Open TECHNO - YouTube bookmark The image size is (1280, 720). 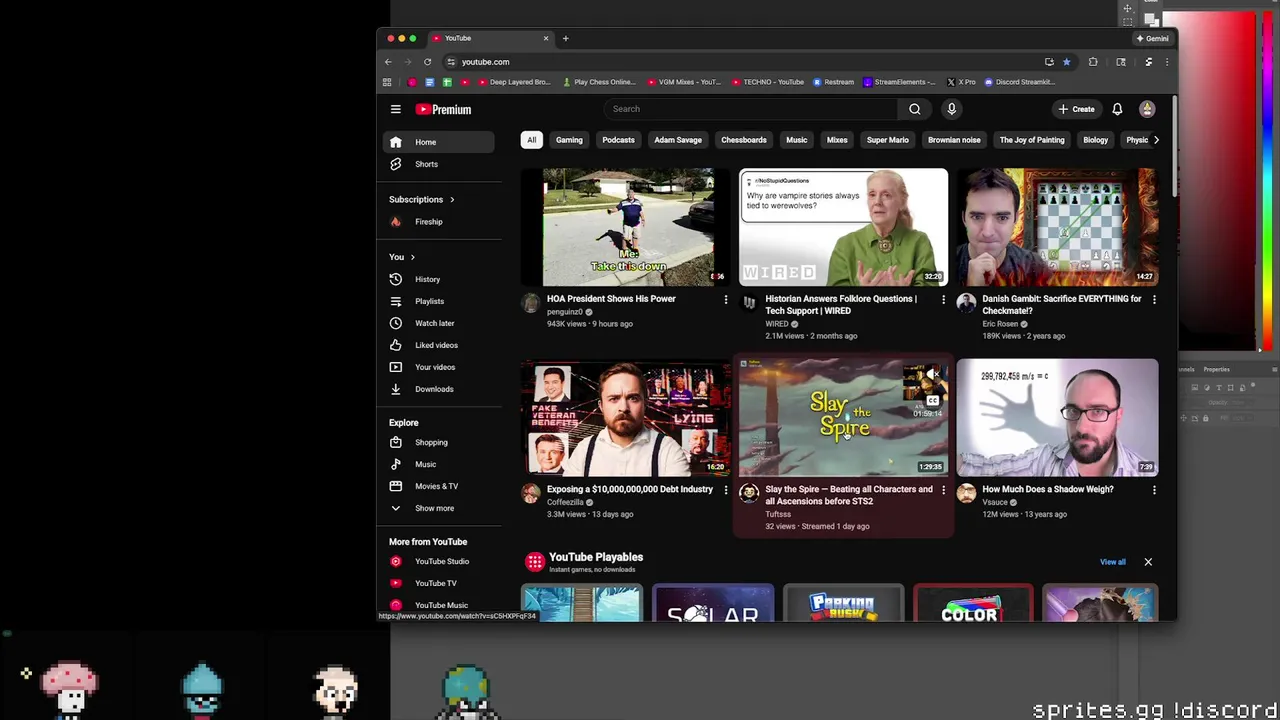pos(768,82)
